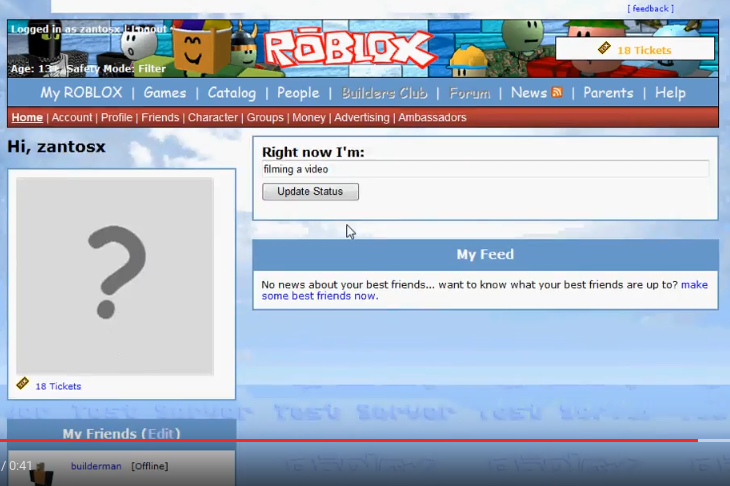Image resolution: width=730 pixels, height=486 pixels.
Task: Open the Money sub-navigation link
Action: pyautogui.click(x=309, y=117)
